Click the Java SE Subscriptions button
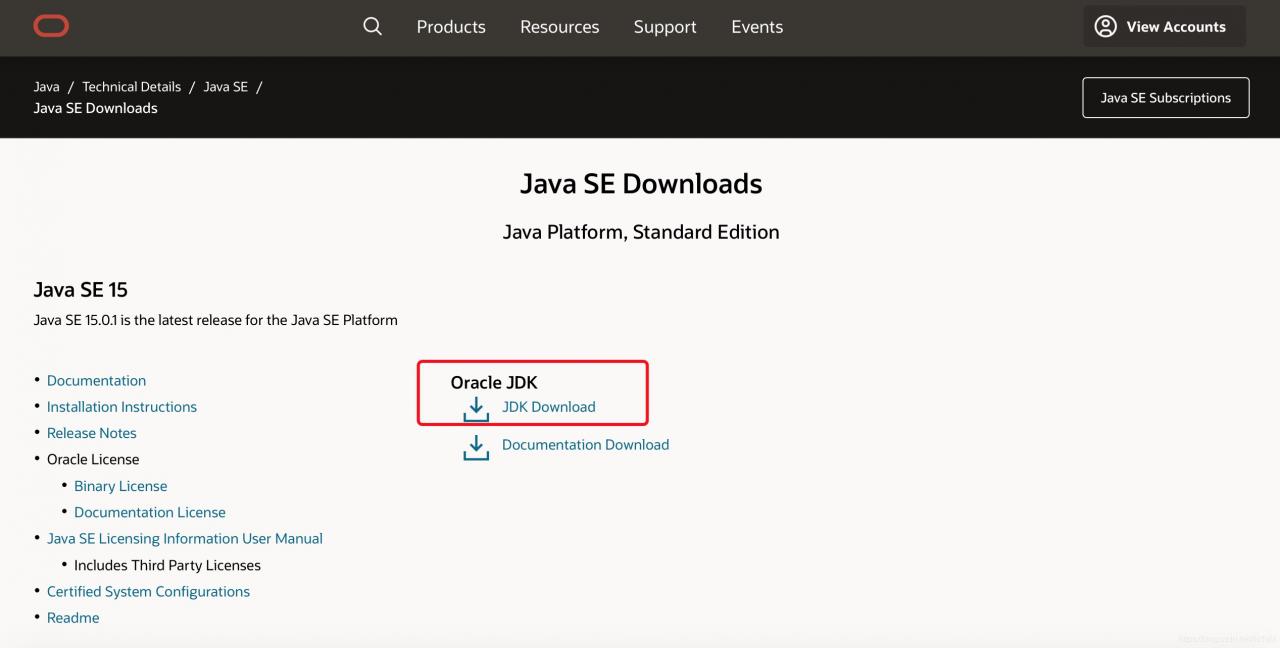This screenshot has width=1280, height=648. click(1165, 98)
